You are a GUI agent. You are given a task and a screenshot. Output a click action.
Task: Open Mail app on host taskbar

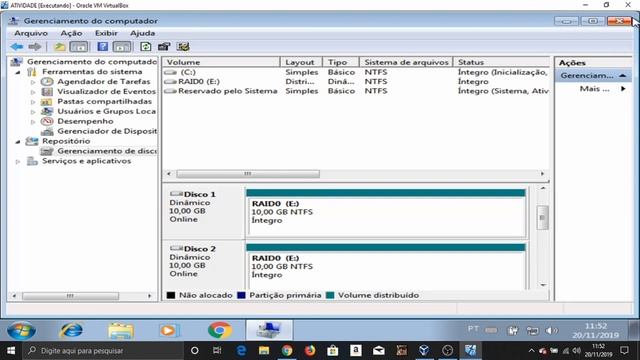379,350
